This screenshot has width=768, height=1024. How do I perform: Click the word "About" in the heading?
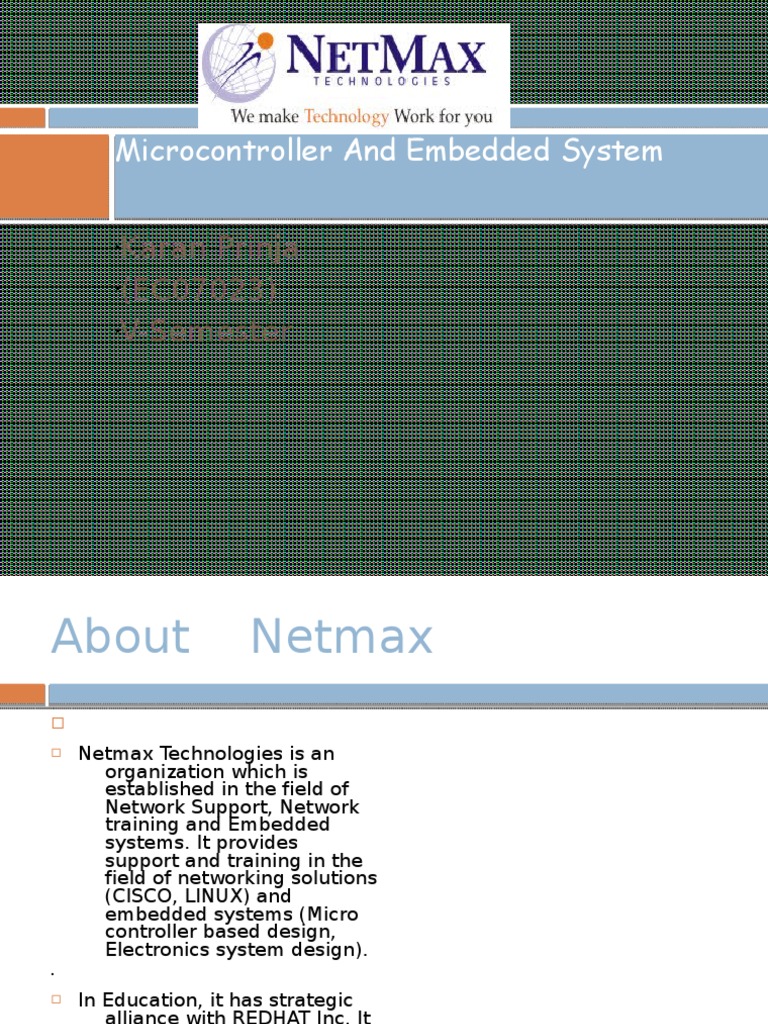pyautogui.click(x=121, y=635)
